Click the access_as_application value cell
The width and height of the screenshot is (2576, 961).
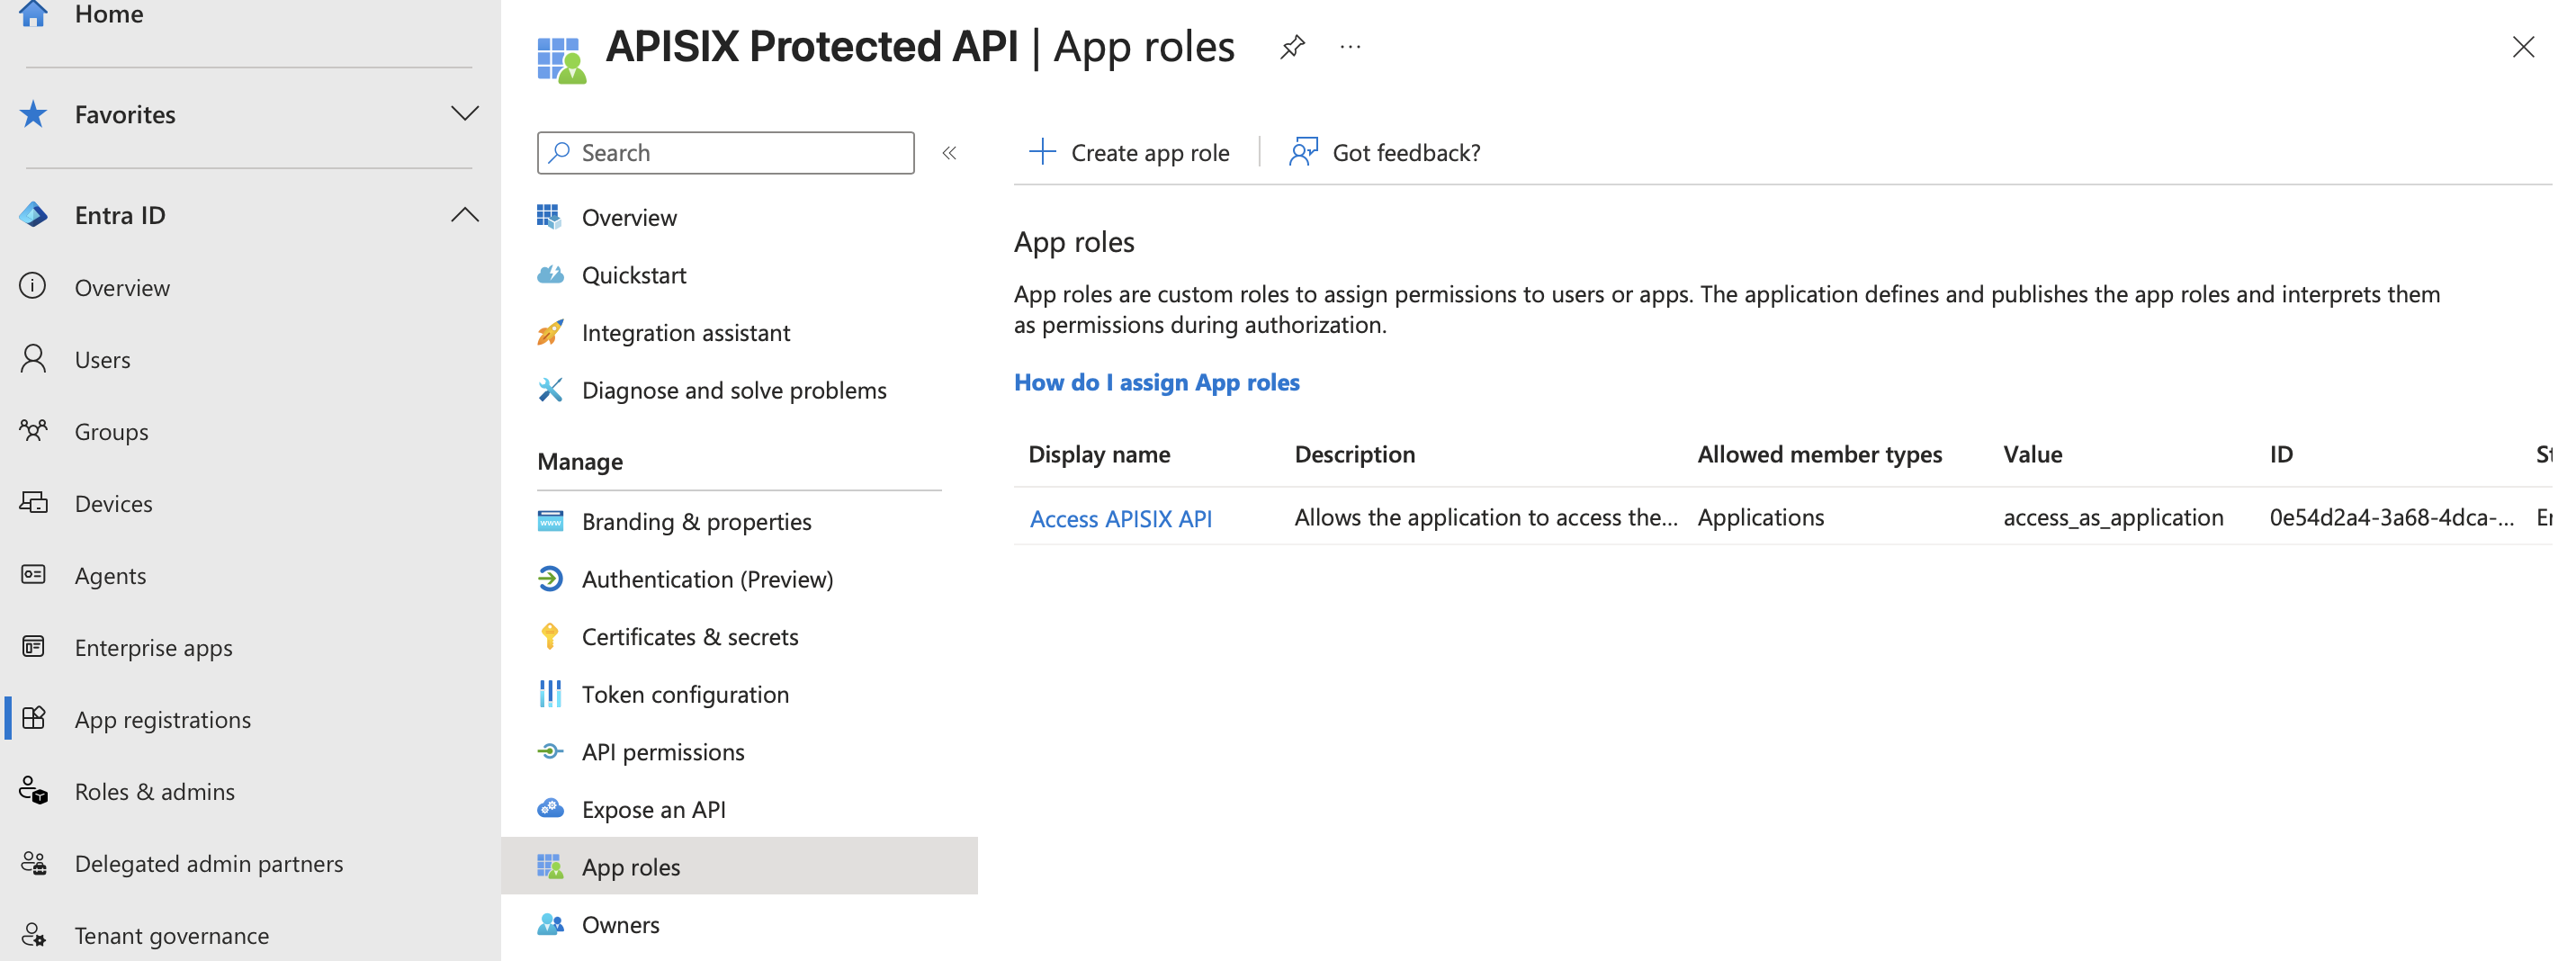coord(2113,518)
